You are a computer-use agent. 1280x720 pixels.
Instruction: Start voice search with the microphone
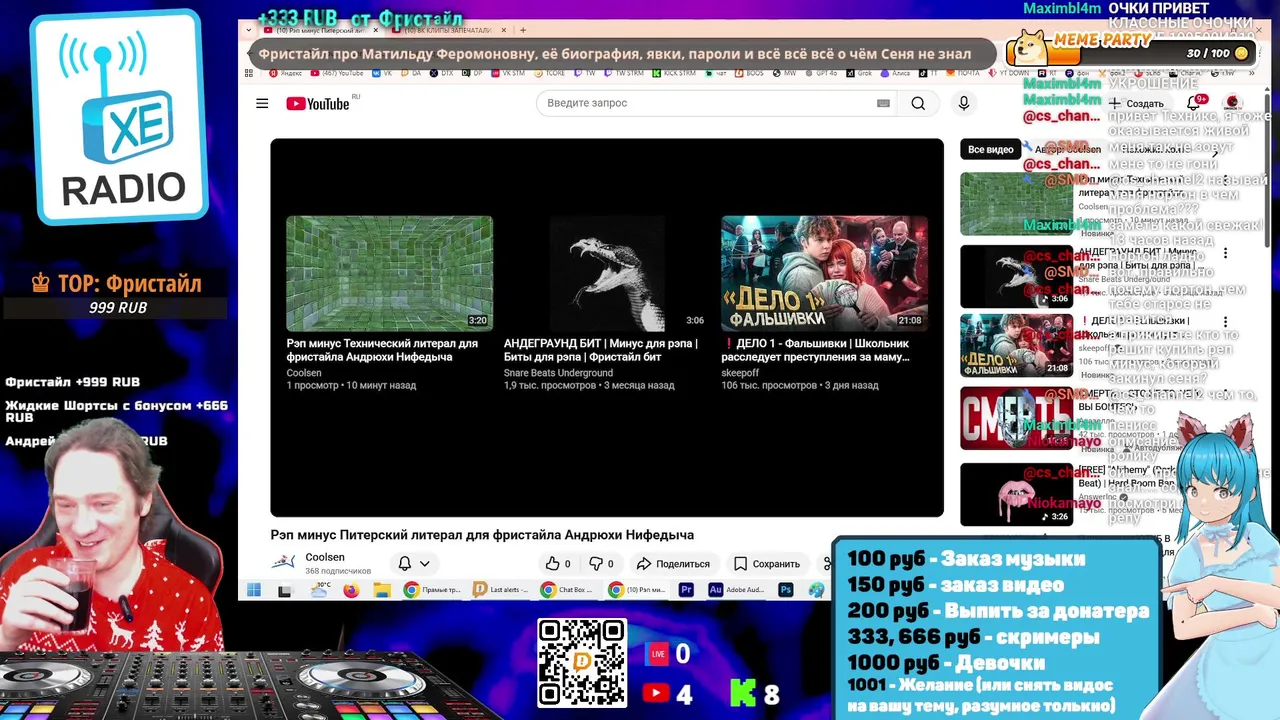[x=964, y=103]
